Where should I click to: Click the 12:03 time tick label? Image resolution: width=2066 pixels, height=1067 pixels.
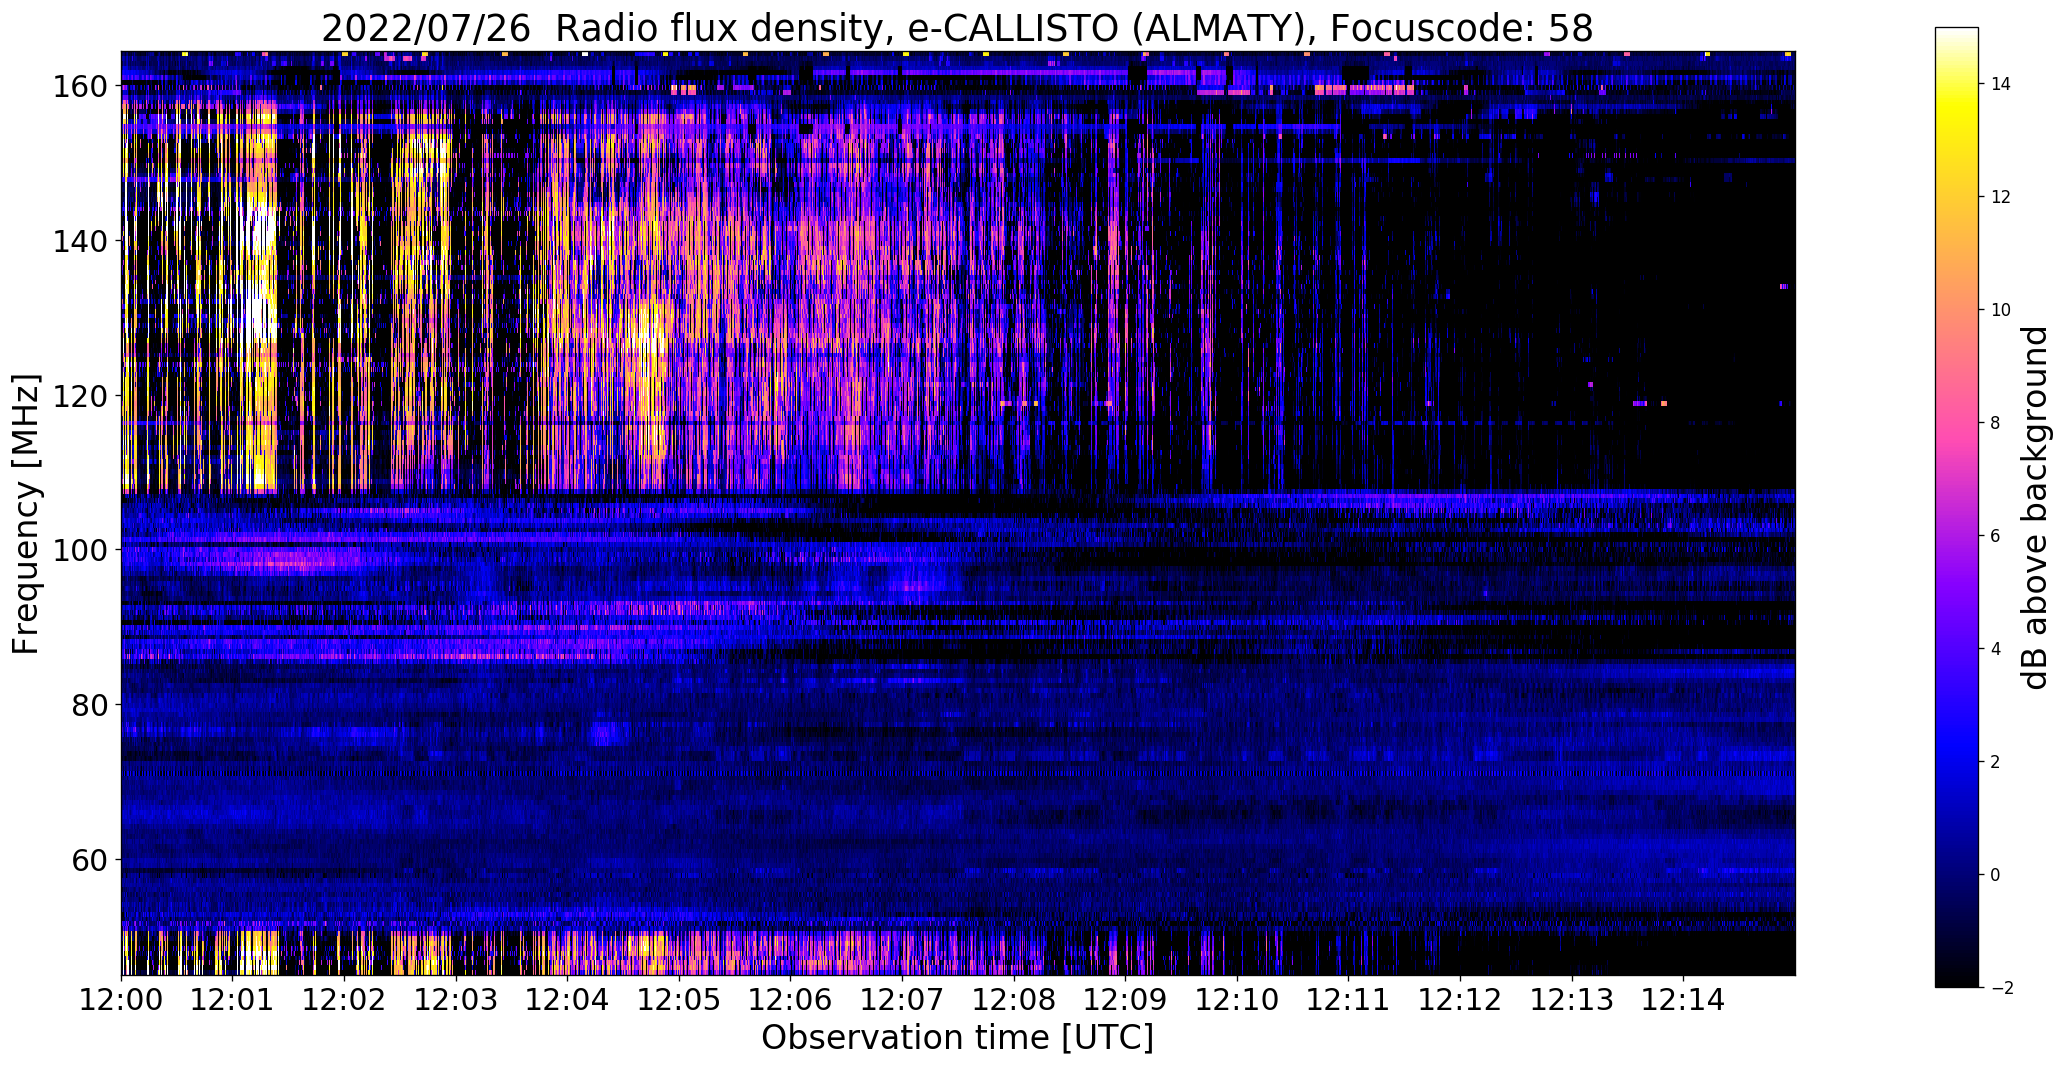coord(456,999)
